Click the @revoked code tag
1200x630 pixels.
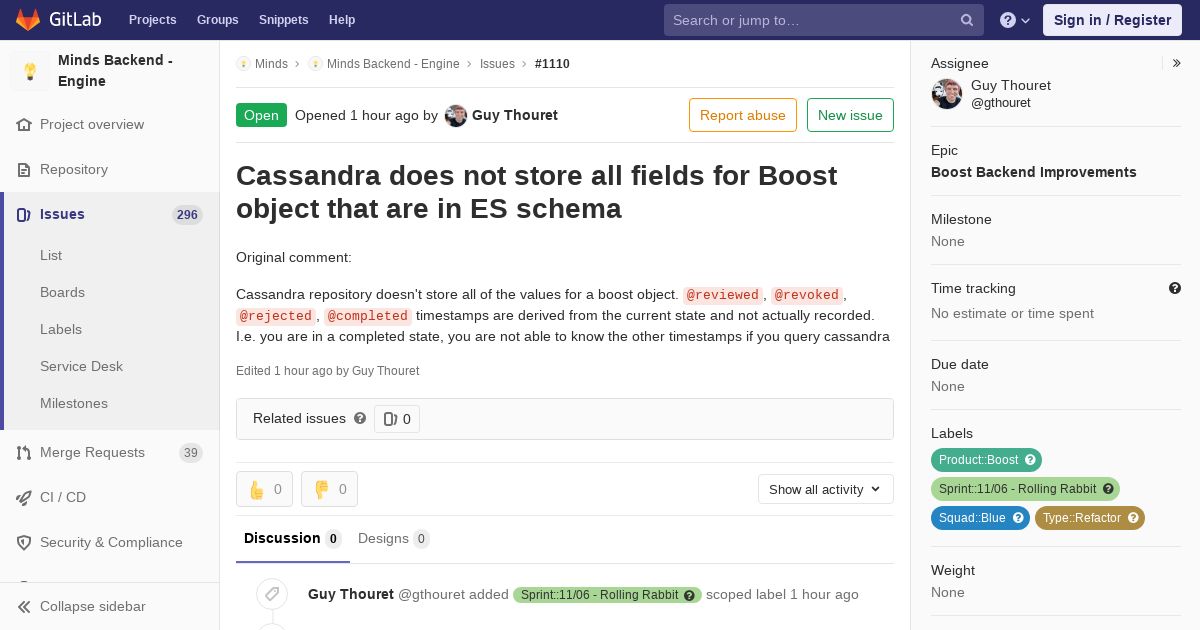(807, 295)
